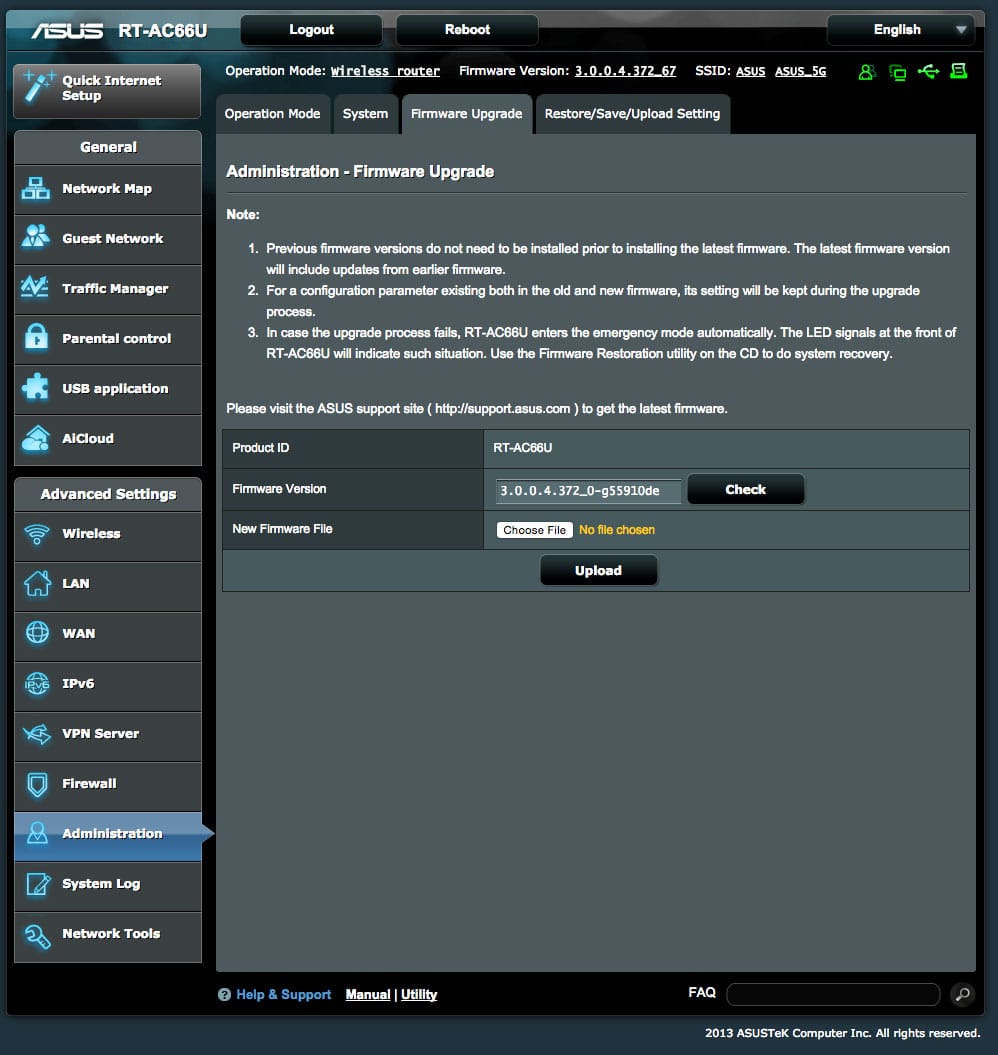Click the Firmware Version text field
Screen dimensions: 998x1055
(x=588, y=490)
